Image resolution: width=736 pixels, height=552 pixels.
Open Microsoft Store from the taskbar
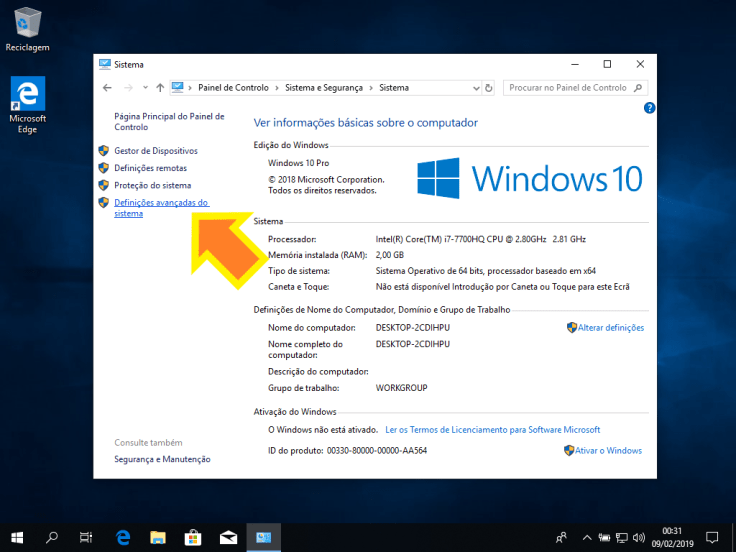[x=192, y=537]
